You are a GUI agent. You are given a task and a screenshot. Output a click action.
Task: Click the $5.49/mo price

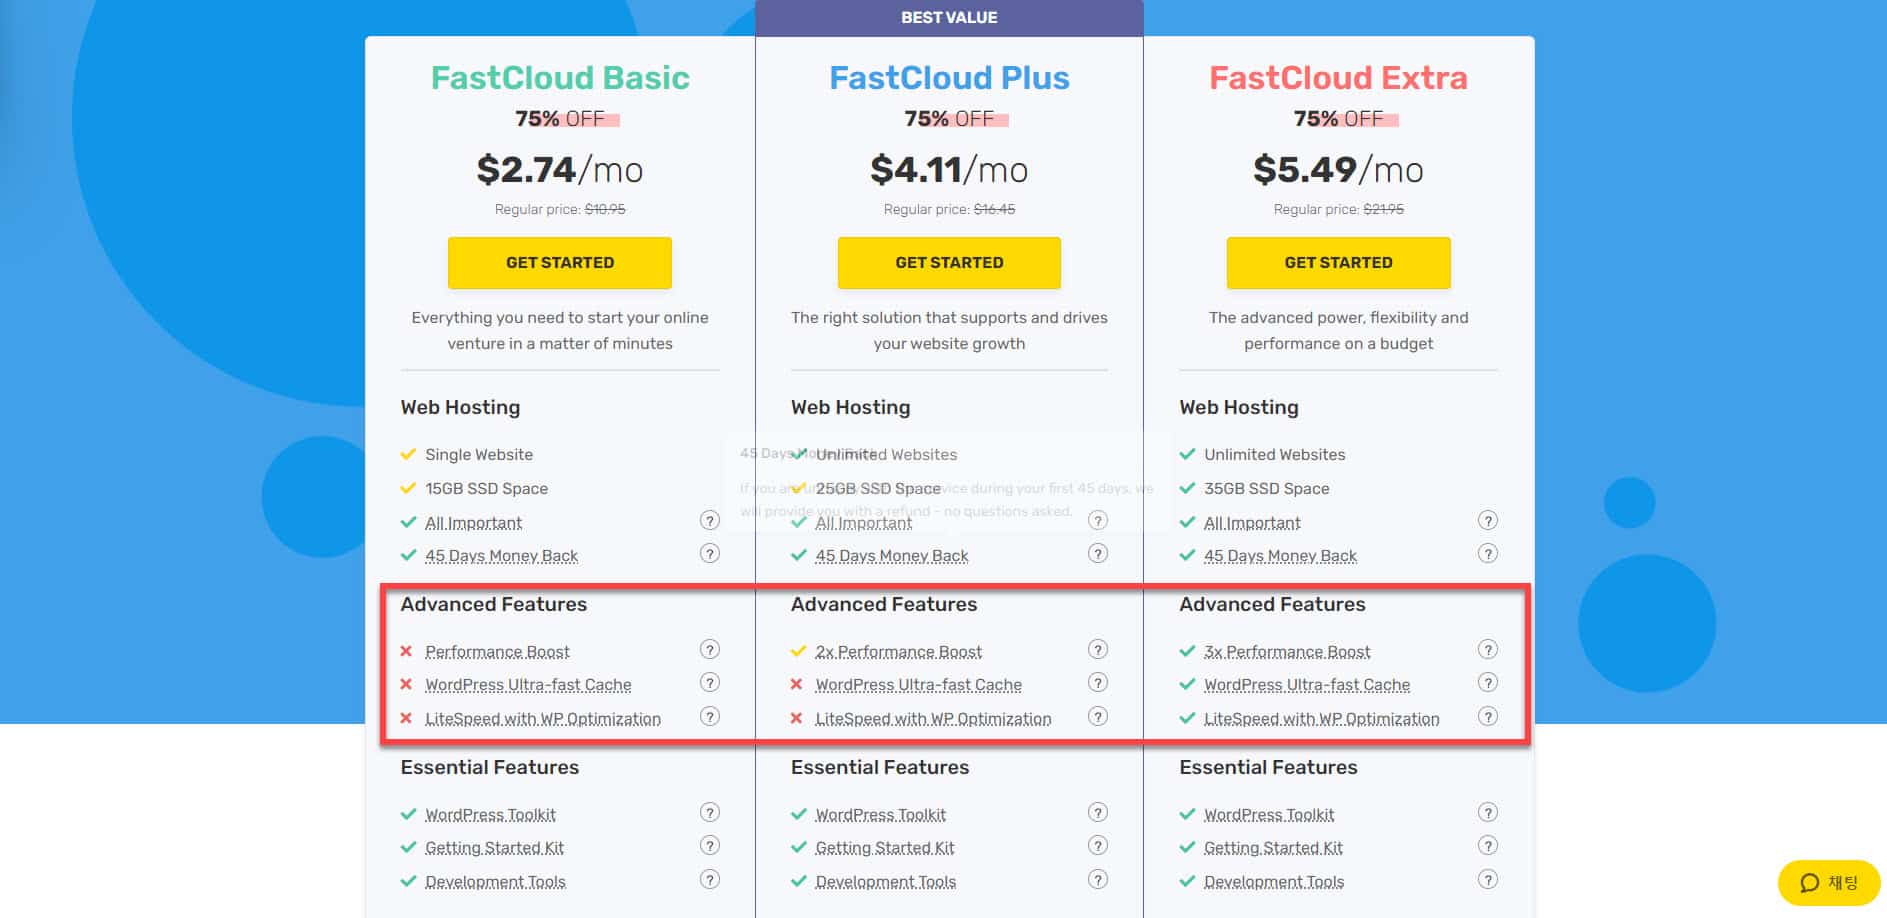point(1338,169)
